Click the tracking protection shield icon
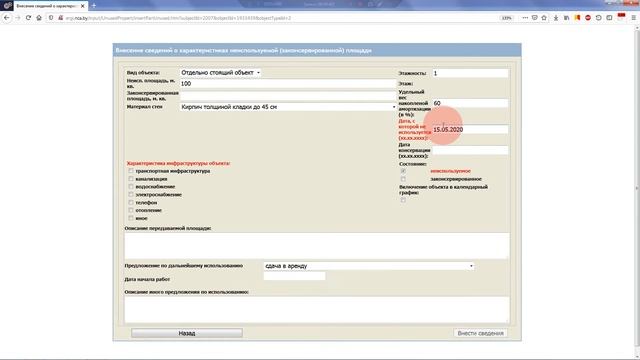The height and width of the screenshot is (360, 640). pyautogui.click(x=51, y=18)
